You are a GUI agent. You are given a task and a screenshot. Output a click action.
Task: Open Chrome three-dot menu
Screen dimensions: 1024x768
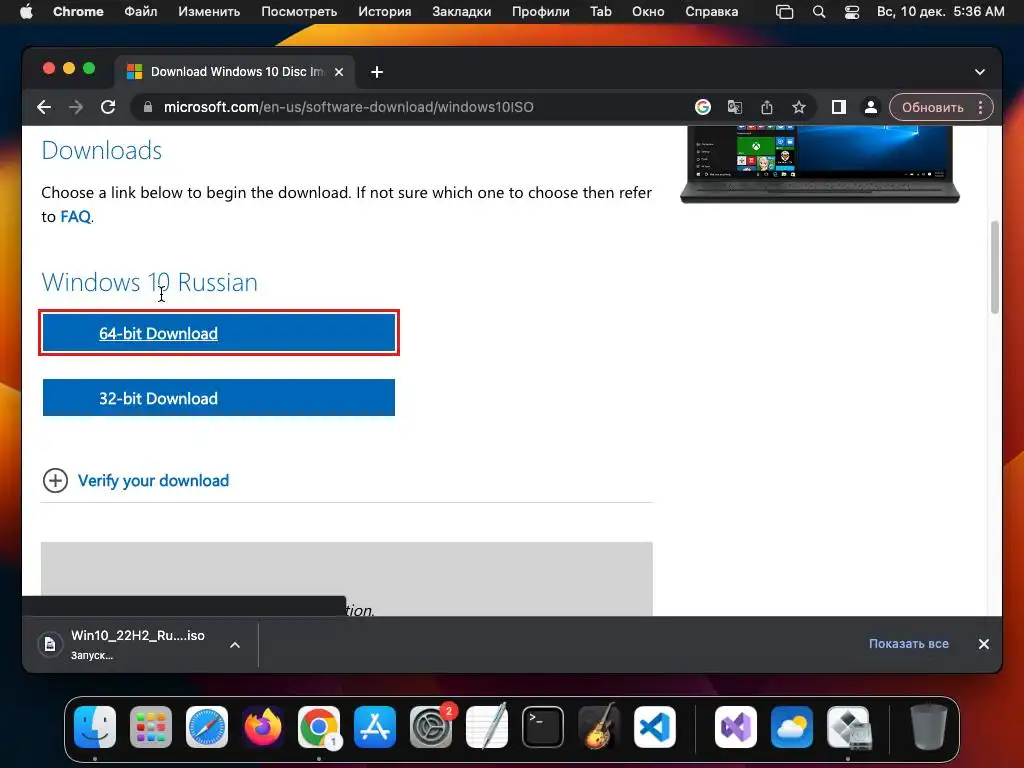980,107
